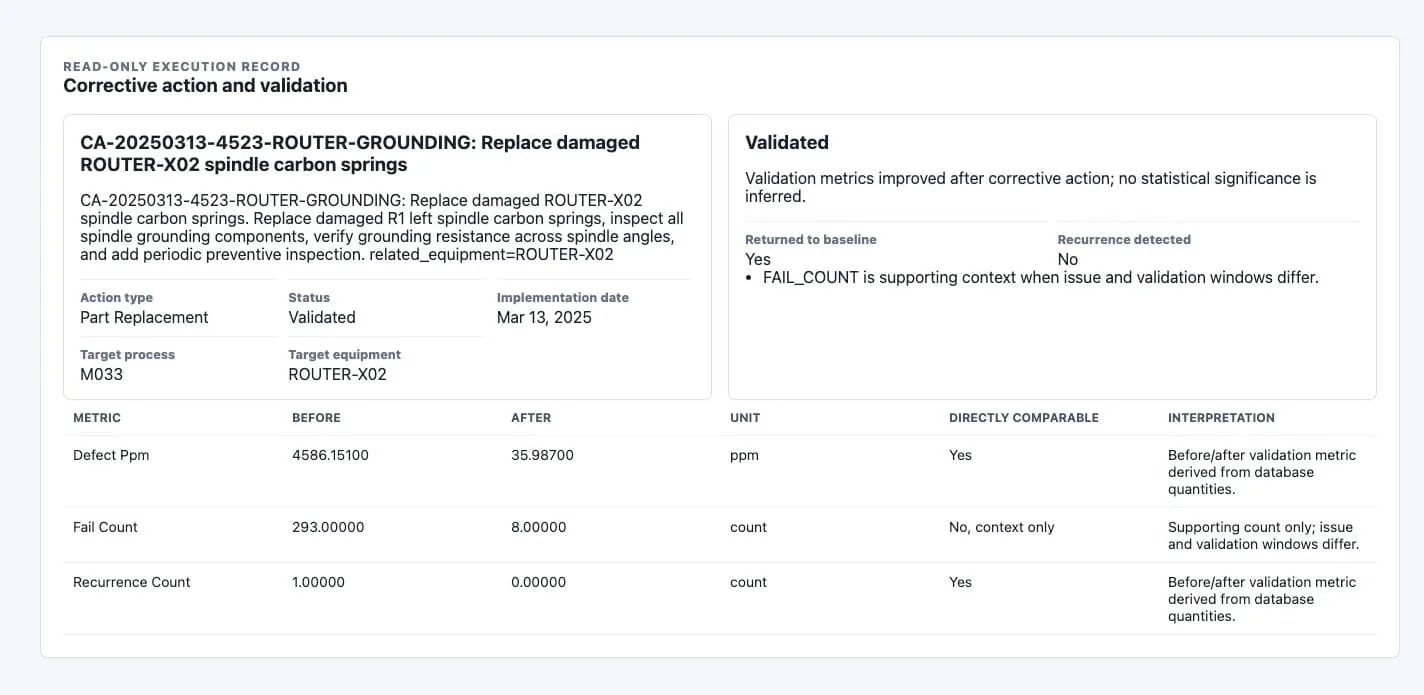1424x695 pixels.
Task: Click the 'ppm' unit cell
Action: pyautogui.click(x=744, y=455)
